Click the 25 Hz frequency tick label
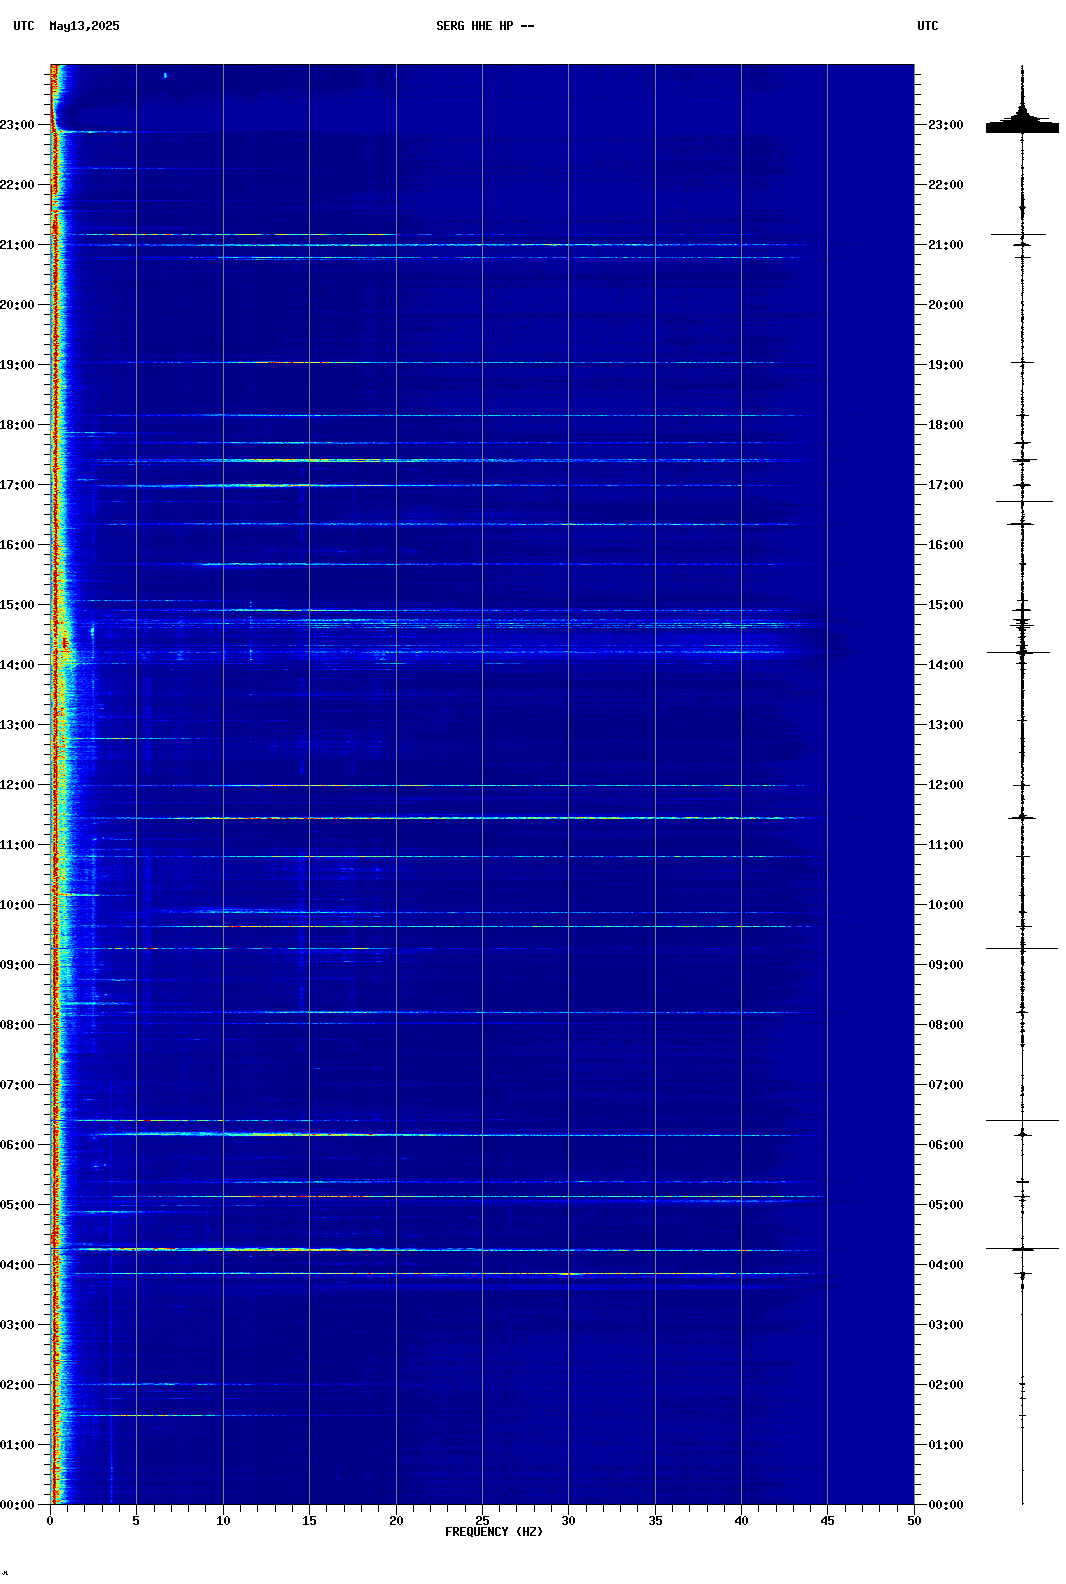 [482, 1521]
